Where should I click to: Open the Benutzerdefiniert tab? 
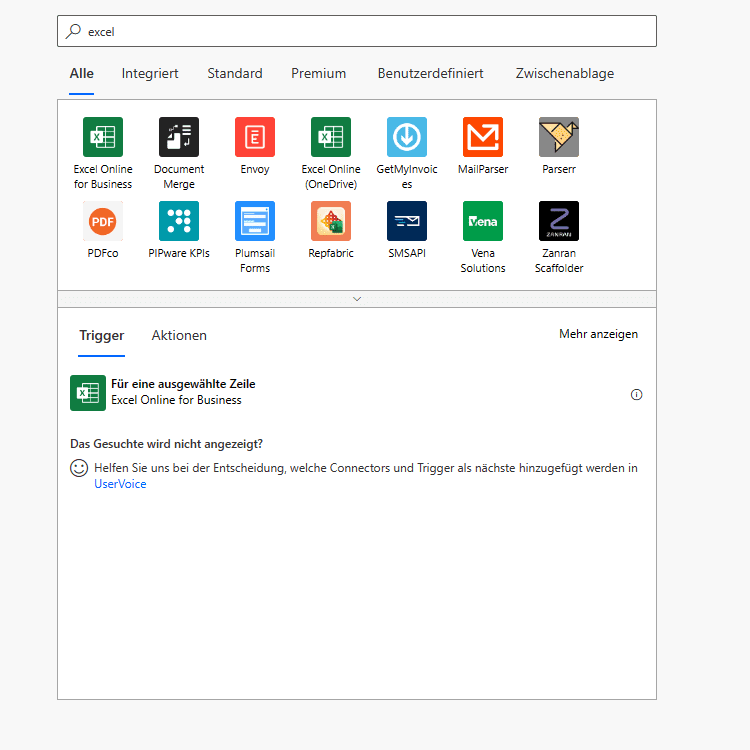pyautogui.click(x=430, y=74)
